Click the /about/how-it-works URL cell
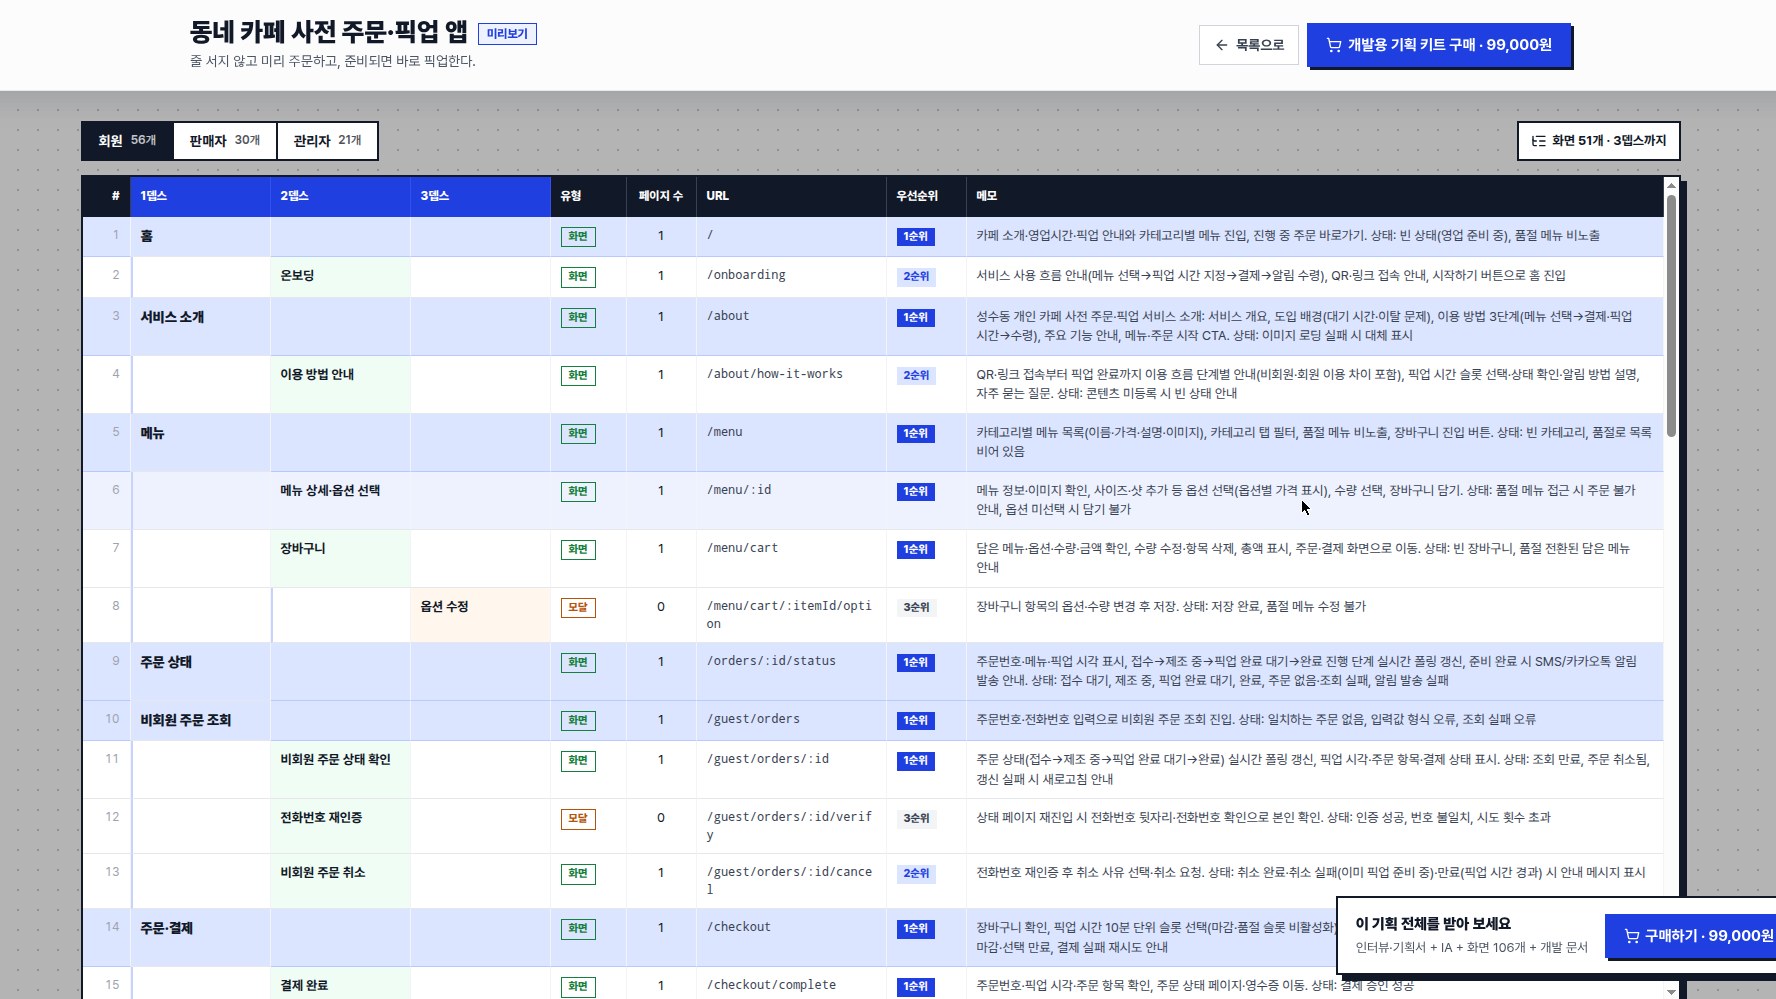The image size is (1776, 999). coord(791,384)
